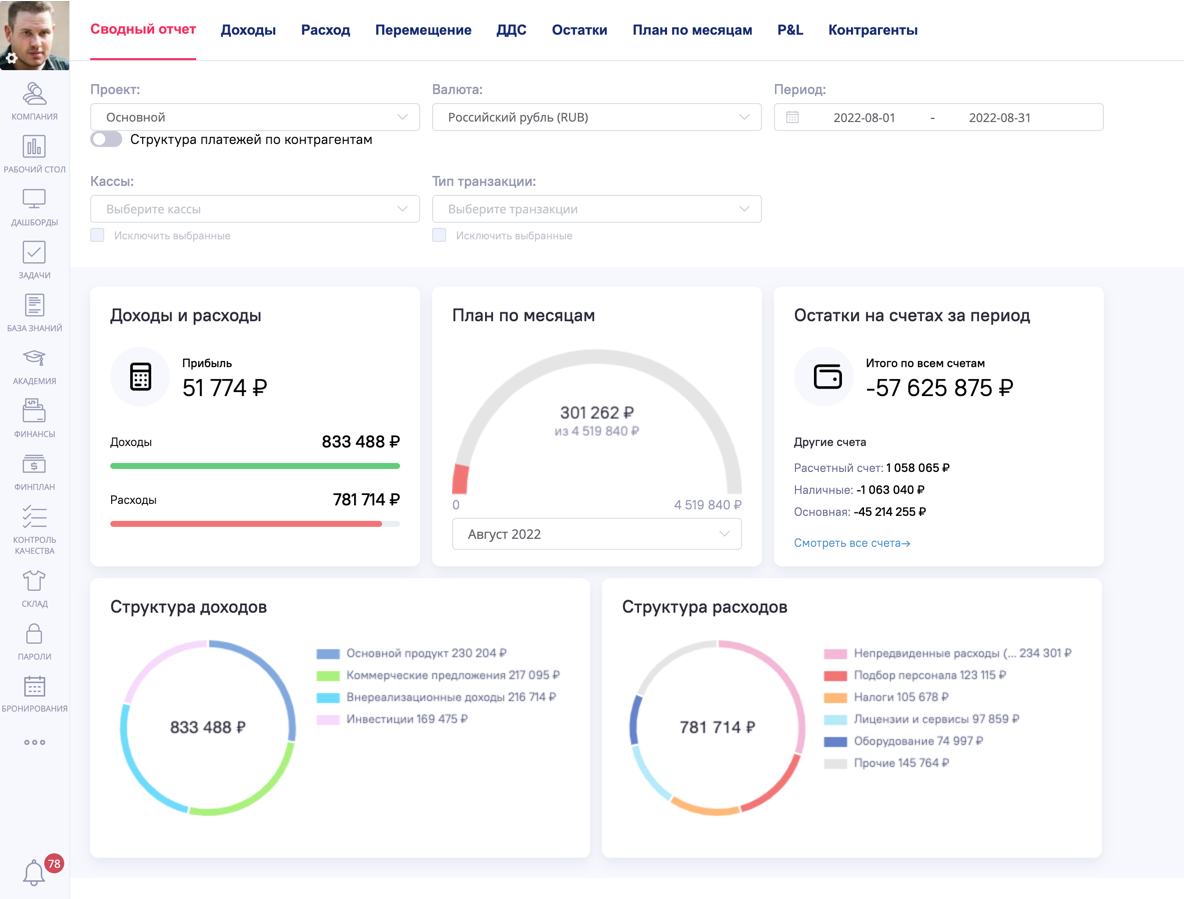Click the notifications bell with badge 78

point(35,872)
